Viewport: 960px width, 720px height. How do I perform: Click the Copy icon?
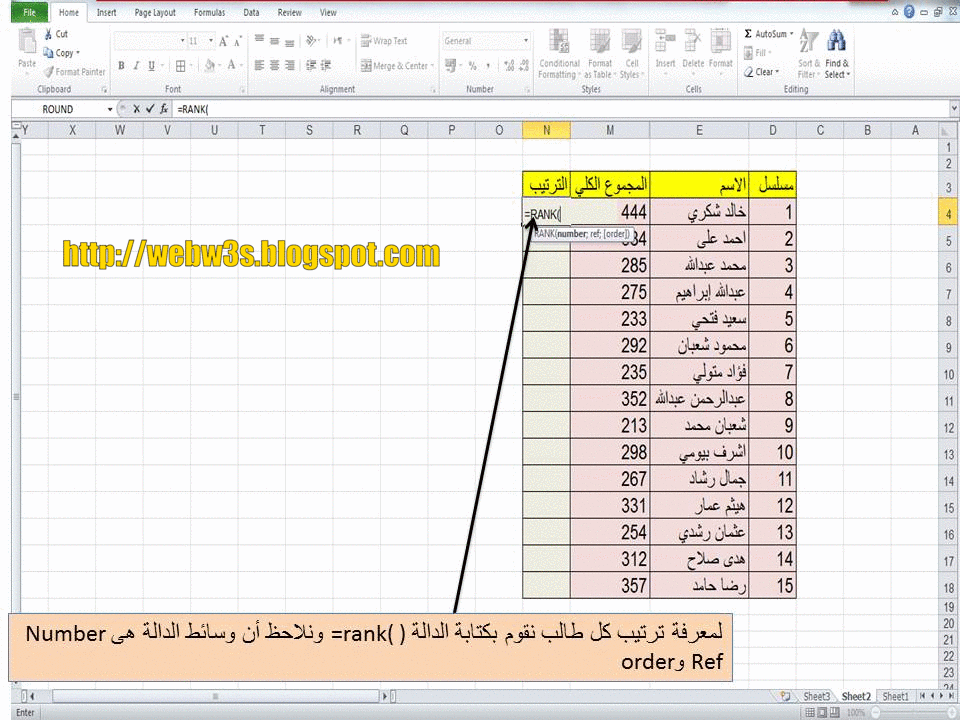coord(48,53)
